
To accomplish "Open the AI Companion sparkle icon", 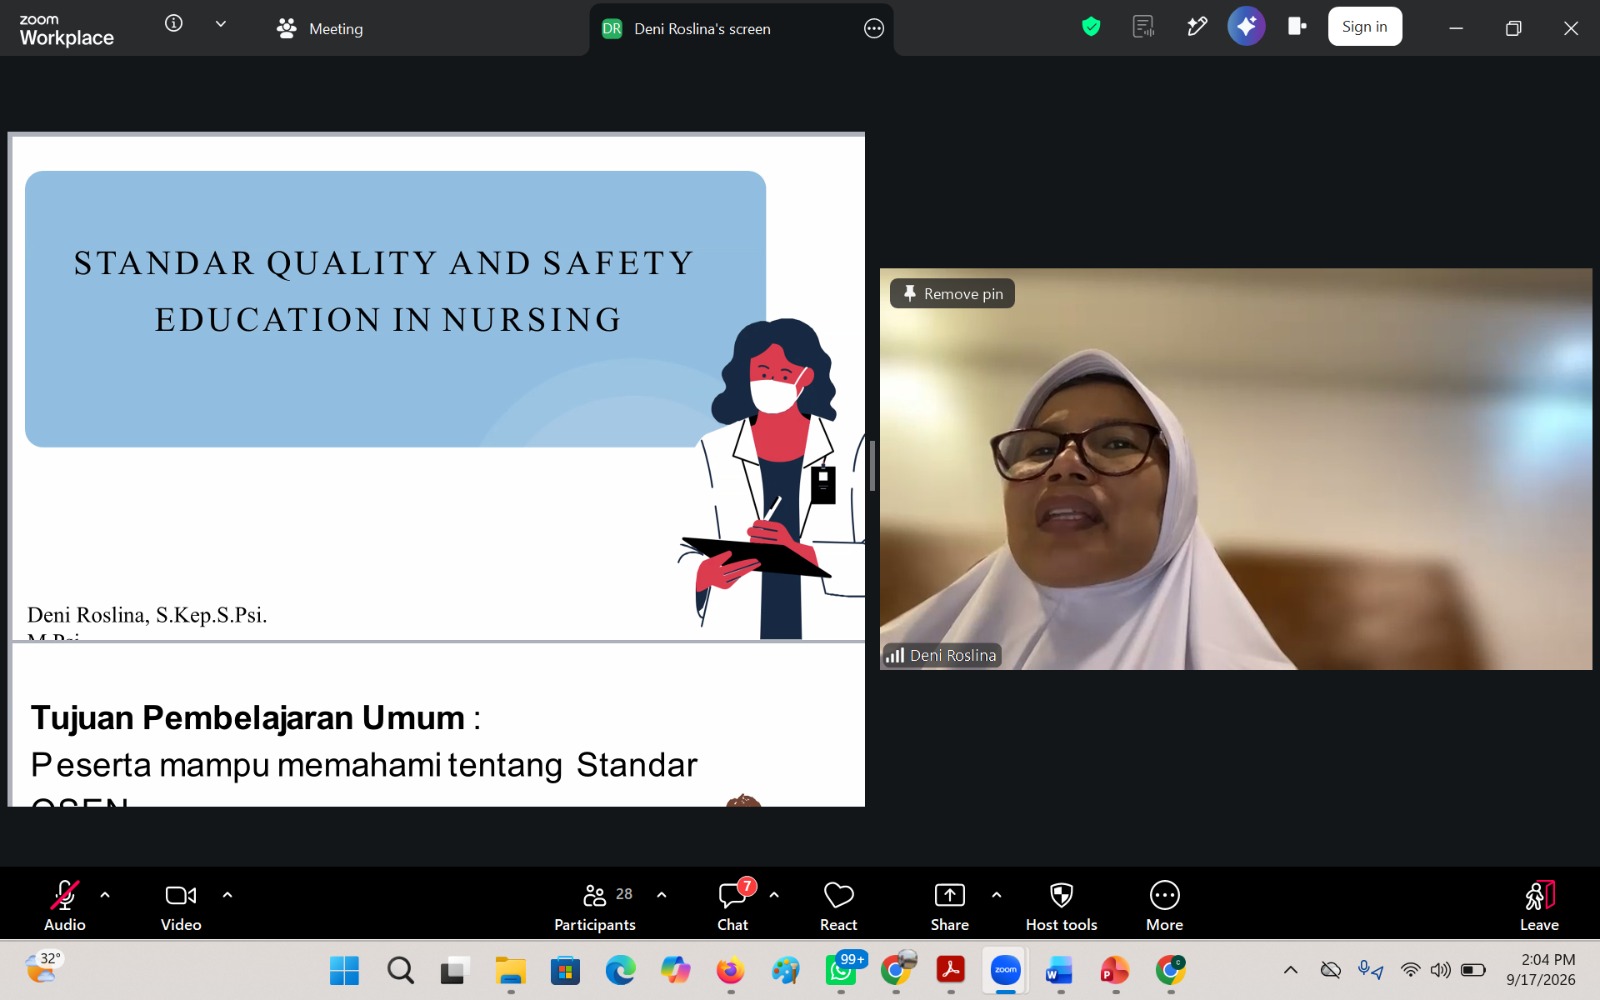I will (1246, 27).
